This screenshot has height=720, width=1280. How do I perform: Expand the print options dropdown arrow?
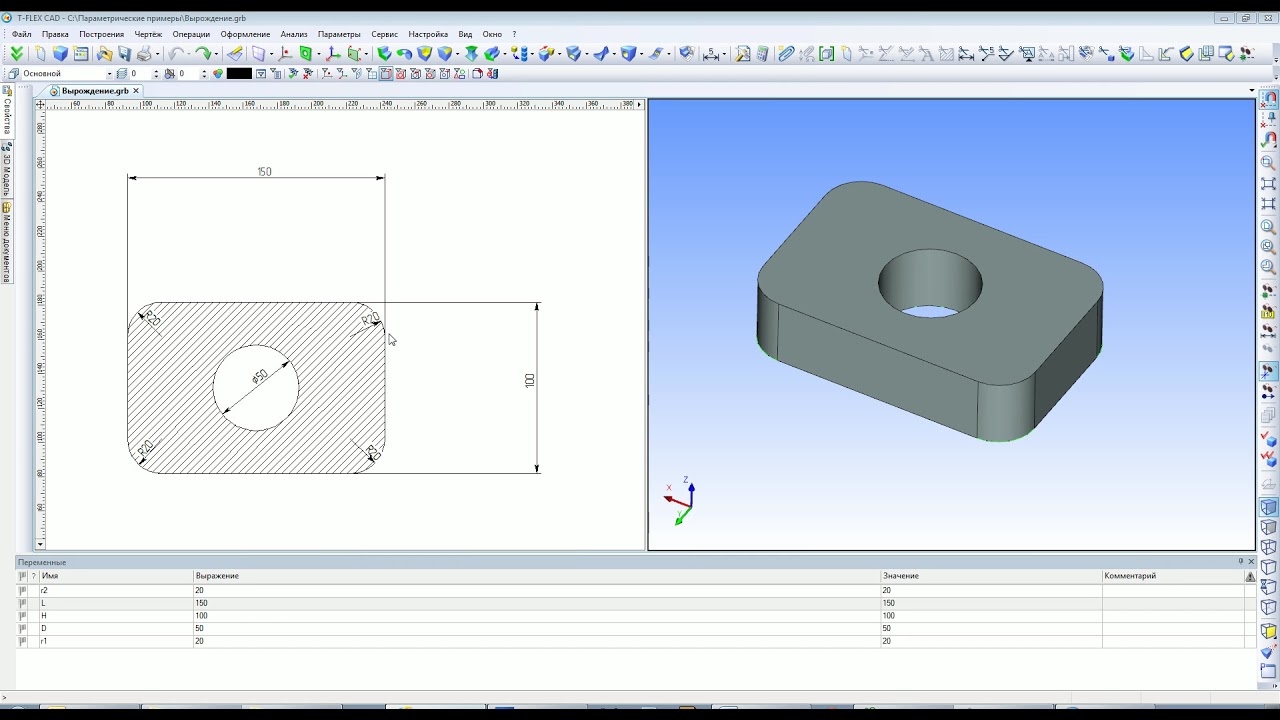[x=157, y=53]
